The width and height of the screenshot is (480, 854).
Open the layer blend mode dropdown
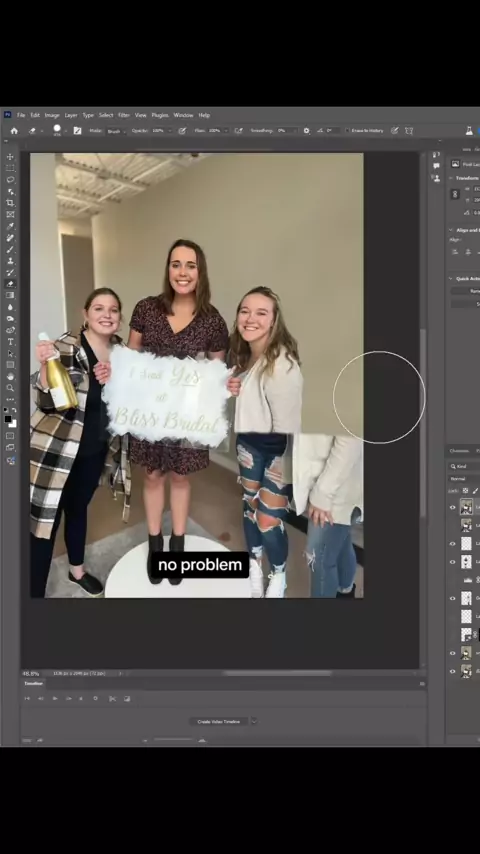(x=464, y=479)
